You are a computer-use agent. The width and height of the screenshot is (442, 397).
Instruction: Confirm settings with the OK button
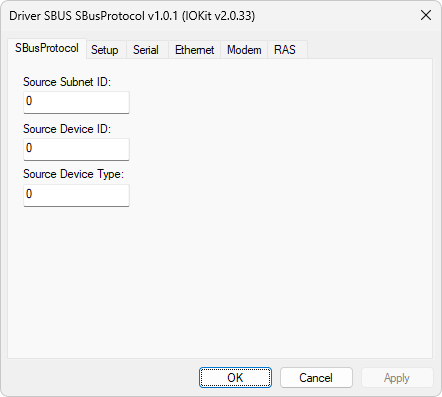tap(235, 378)
